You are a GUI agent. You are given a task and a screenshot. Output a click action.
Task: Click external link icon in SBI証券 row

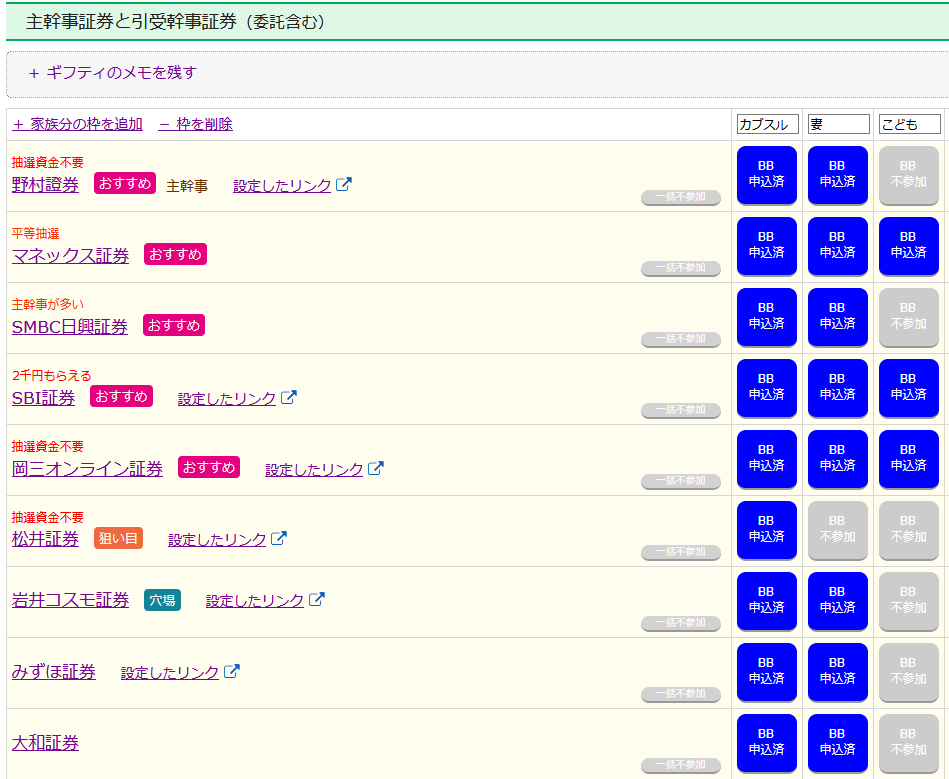click(289, 397)
